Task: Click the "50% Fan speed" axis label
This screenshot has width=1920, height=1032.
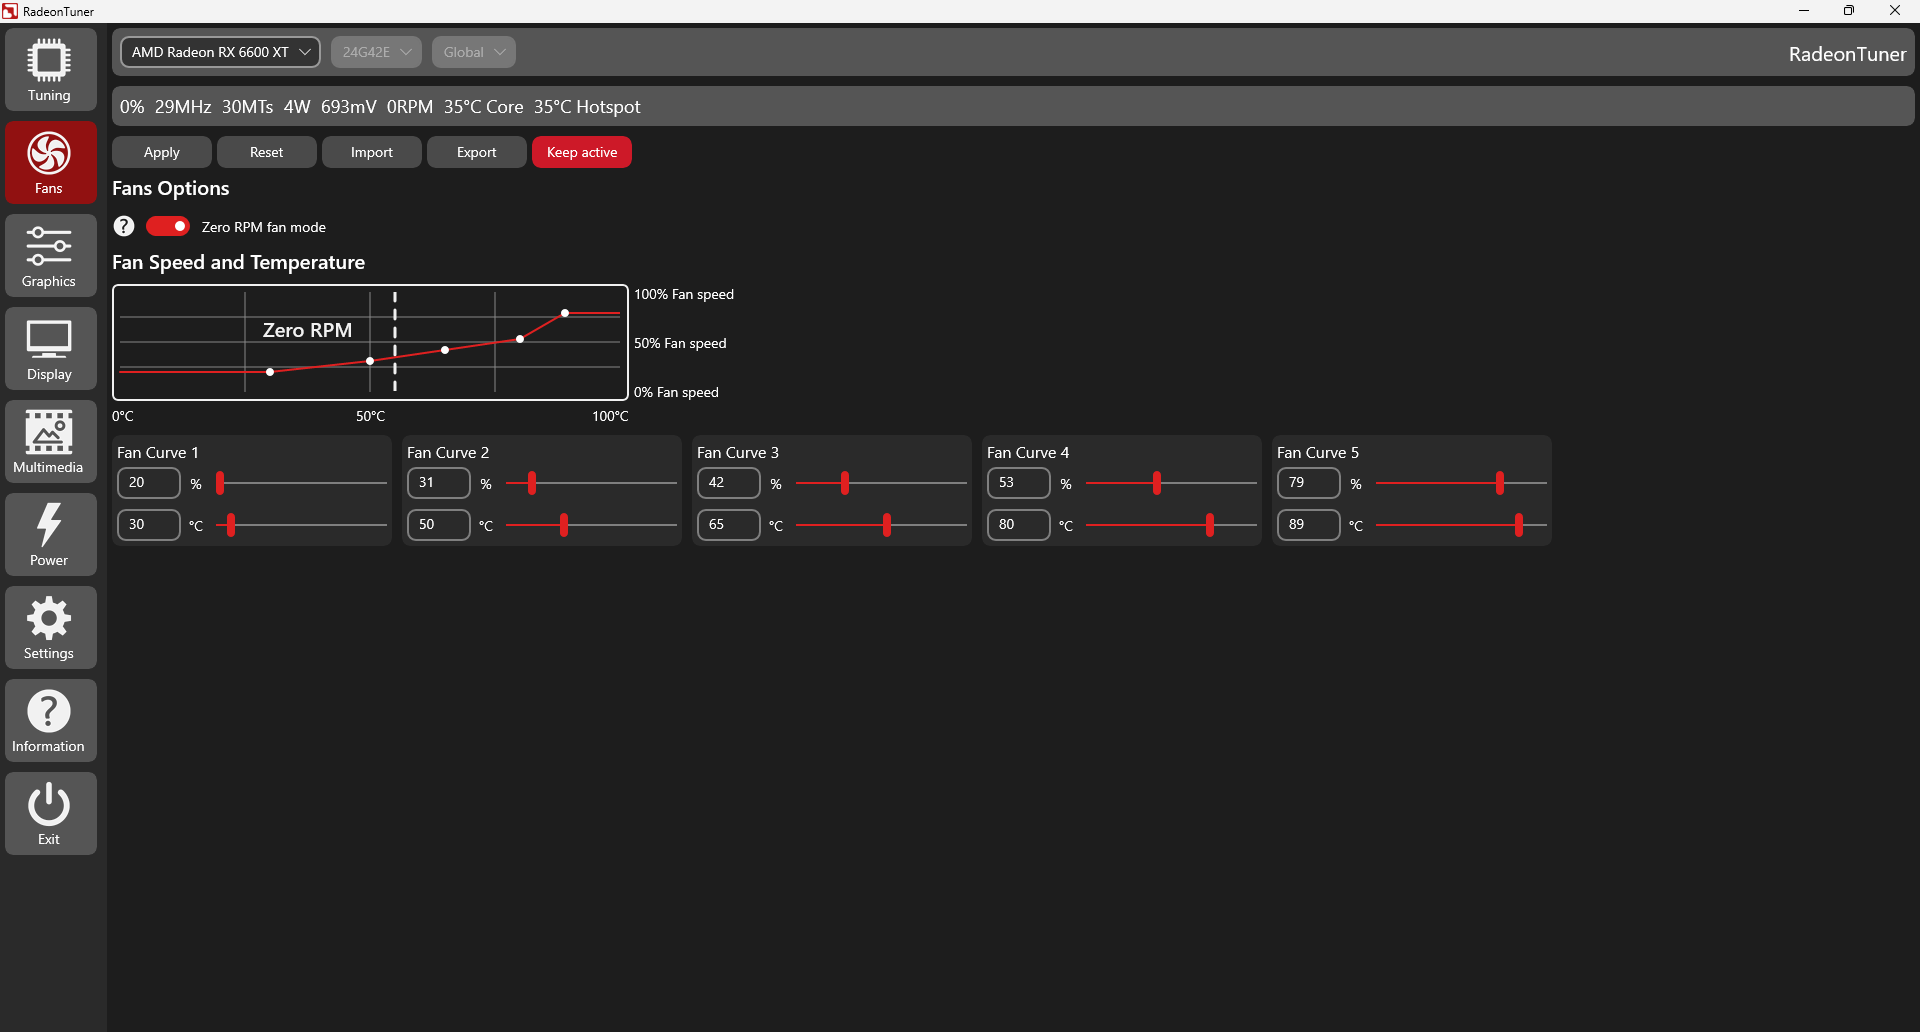Action: click(680, 343)
